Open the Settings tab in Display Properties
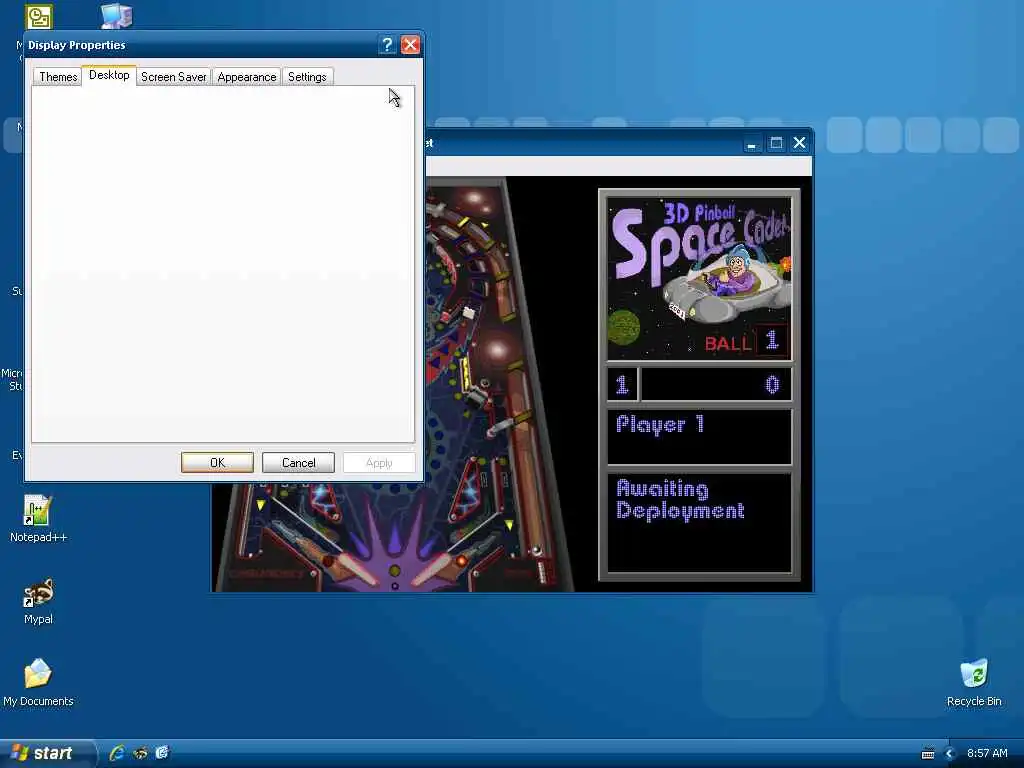Image resolution: width=1024 pixels, height=768 pixels. (x=307, y=76)
